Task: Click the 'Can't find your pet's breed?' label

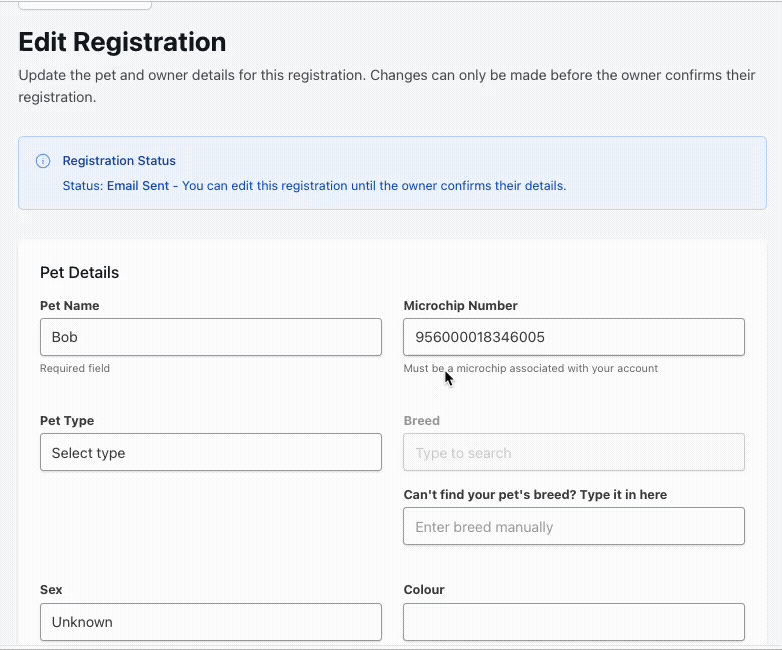Action: click(534, 495)
